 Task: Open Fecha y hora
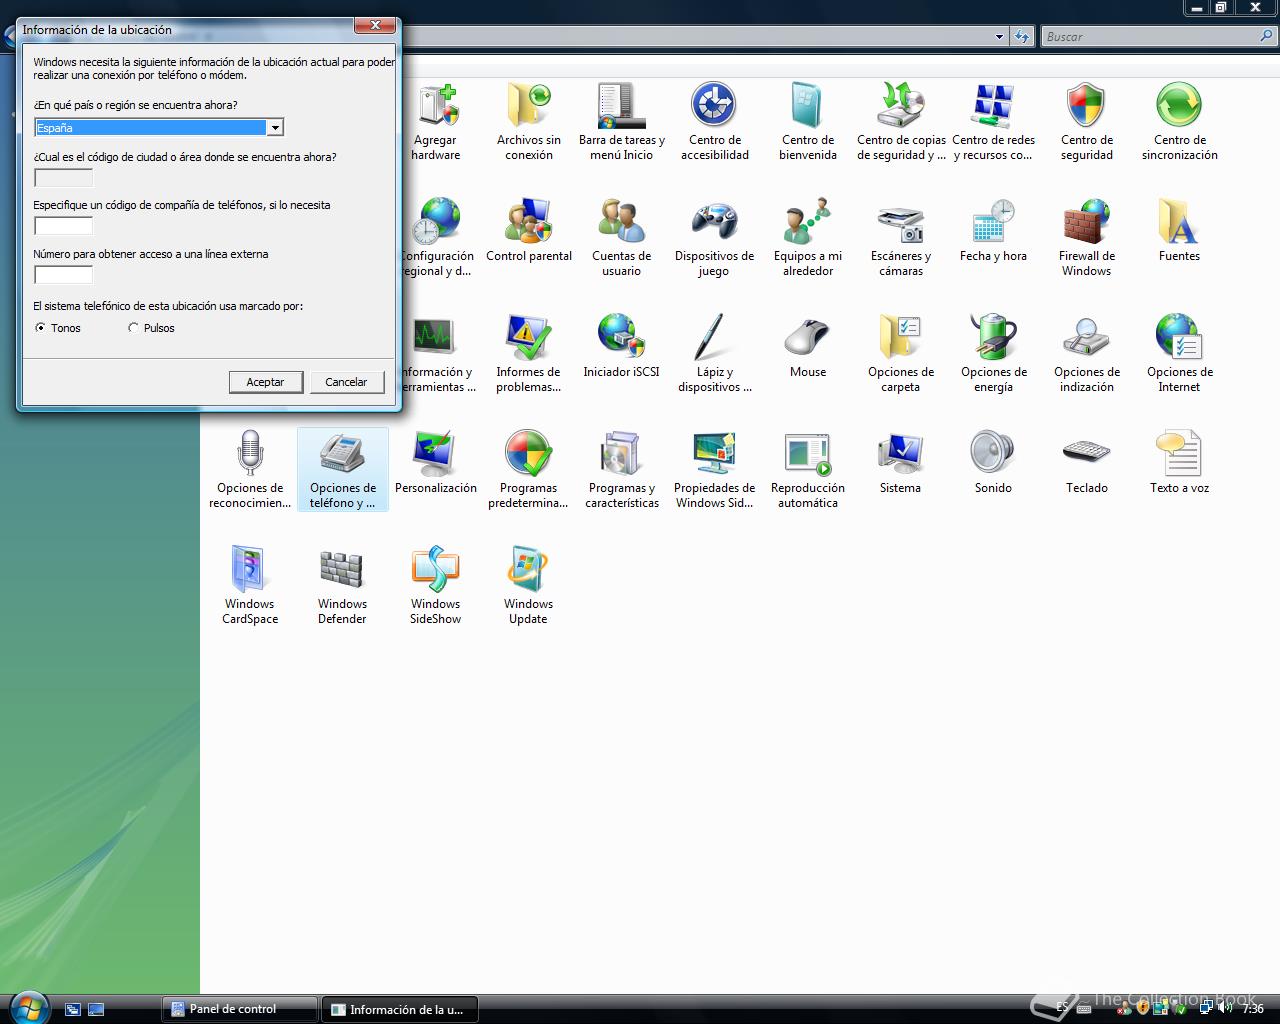coord(993,230)
